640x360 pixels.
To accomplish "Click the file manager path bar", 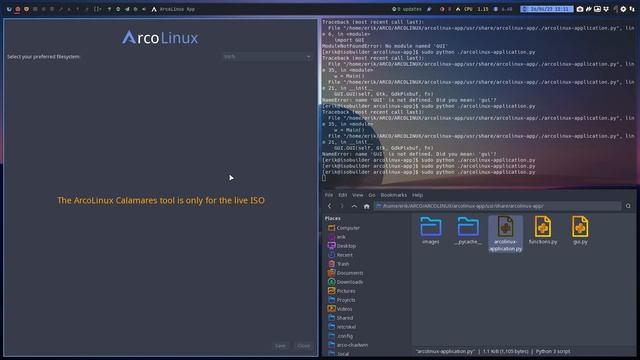I will 498,206.
